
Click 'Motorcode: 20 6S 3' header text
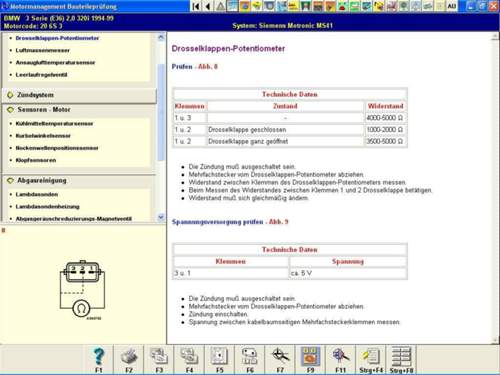coord(33,26)
